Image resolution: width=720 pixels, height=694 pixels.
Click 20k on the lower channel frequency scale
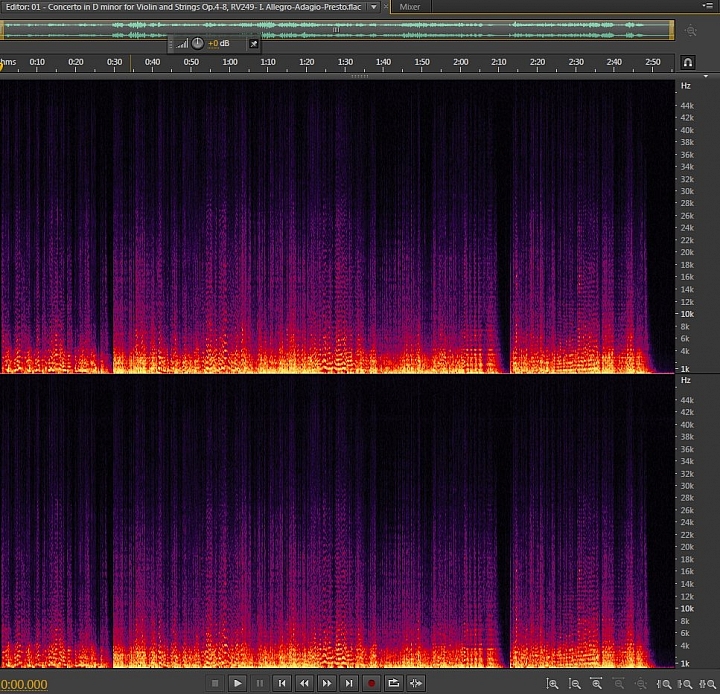687,547
